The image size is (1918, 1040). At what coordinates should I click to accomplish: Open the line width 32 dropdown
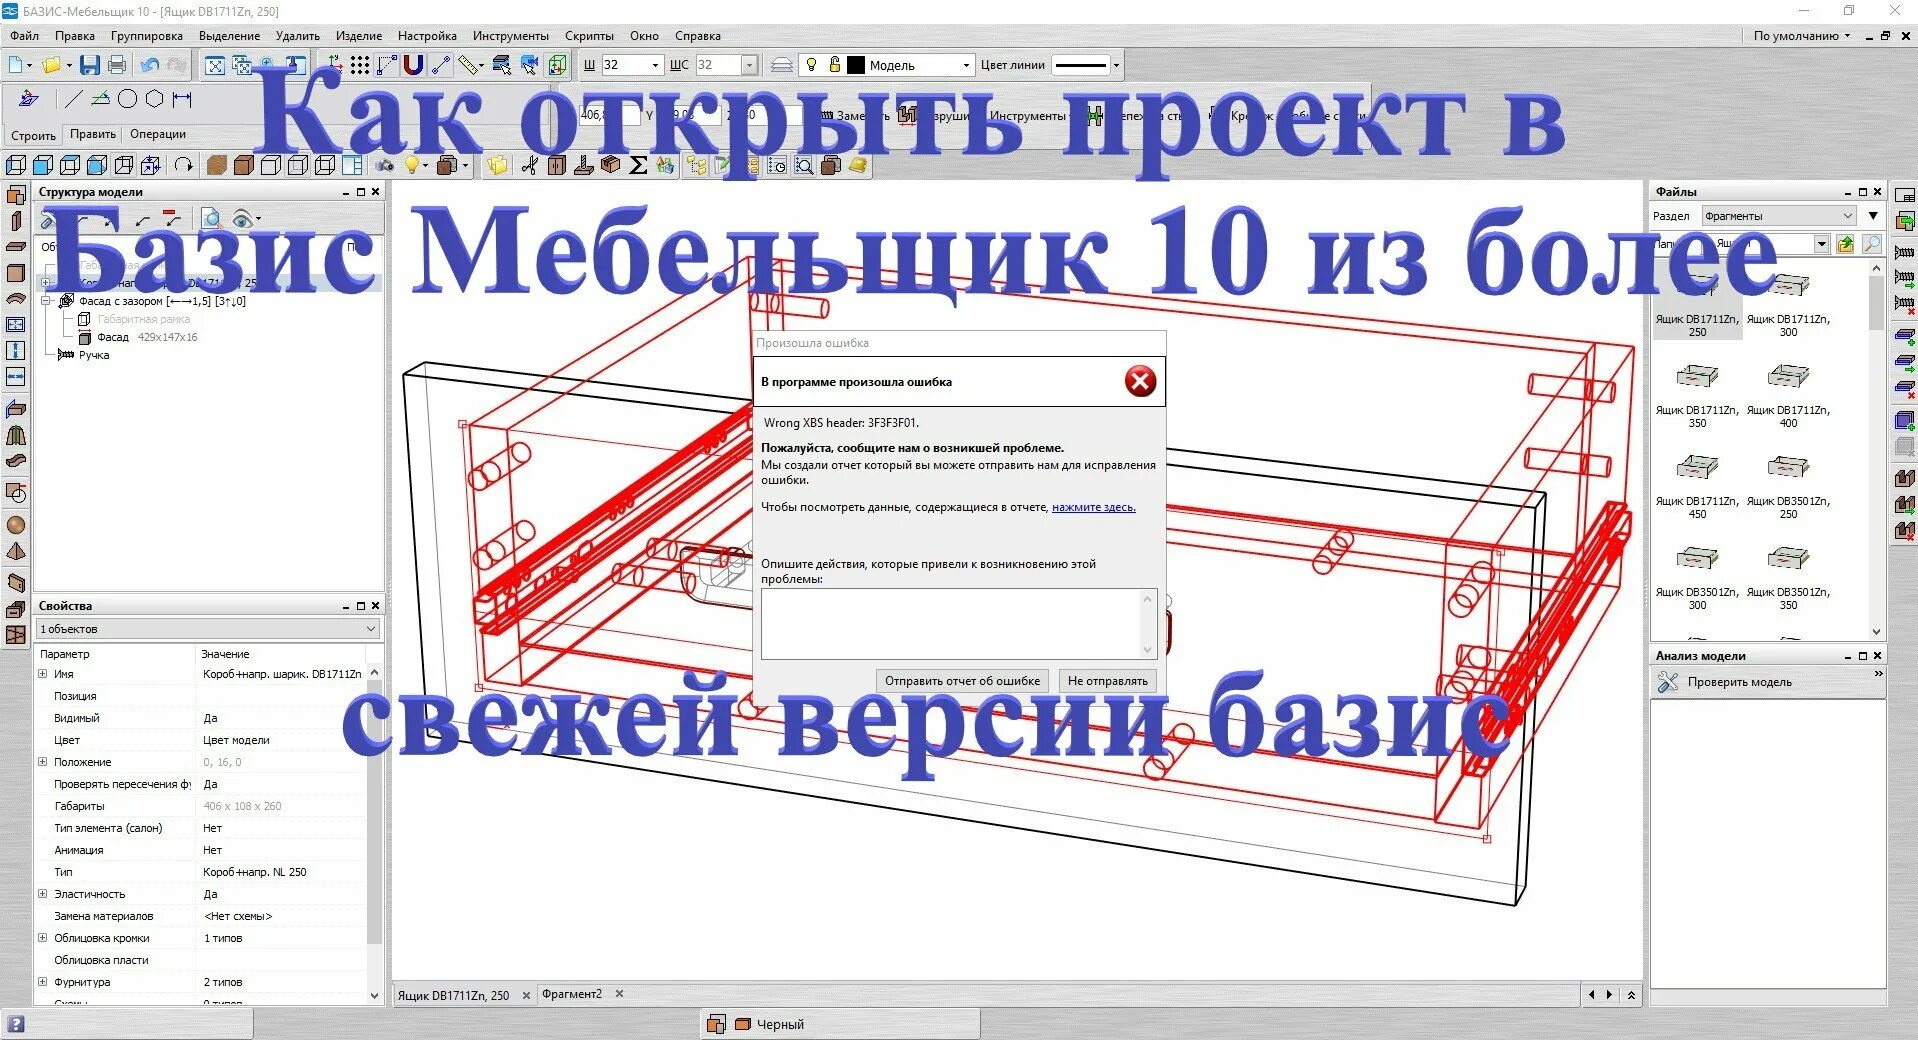[655, 65]
